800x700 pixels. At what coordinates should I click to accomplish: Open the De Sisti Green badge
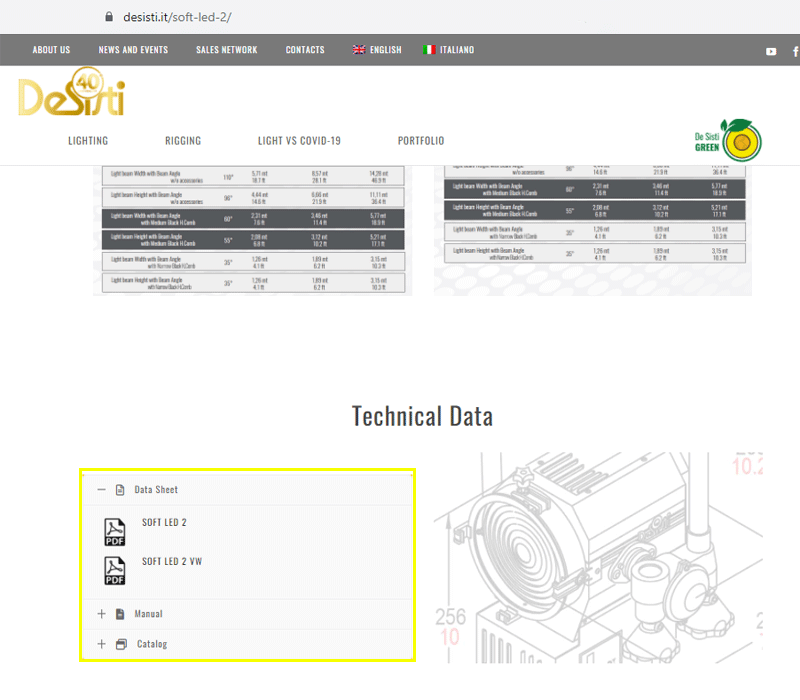pyautogui.click(x=727, y=139)
